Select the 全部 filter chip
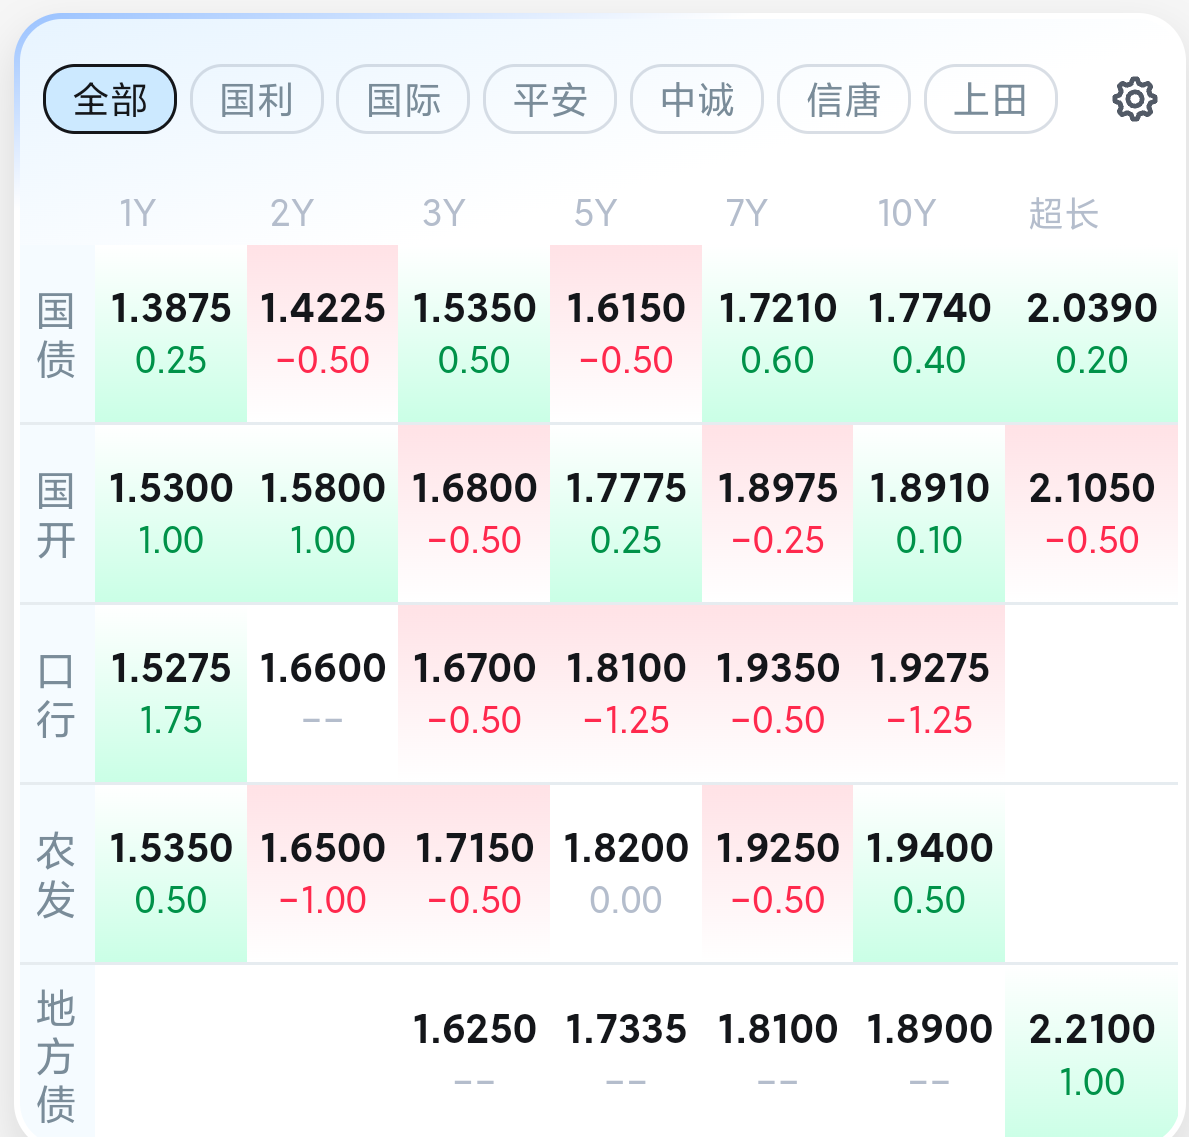This screenshot has width=1189, height=1137. [110, 99]
